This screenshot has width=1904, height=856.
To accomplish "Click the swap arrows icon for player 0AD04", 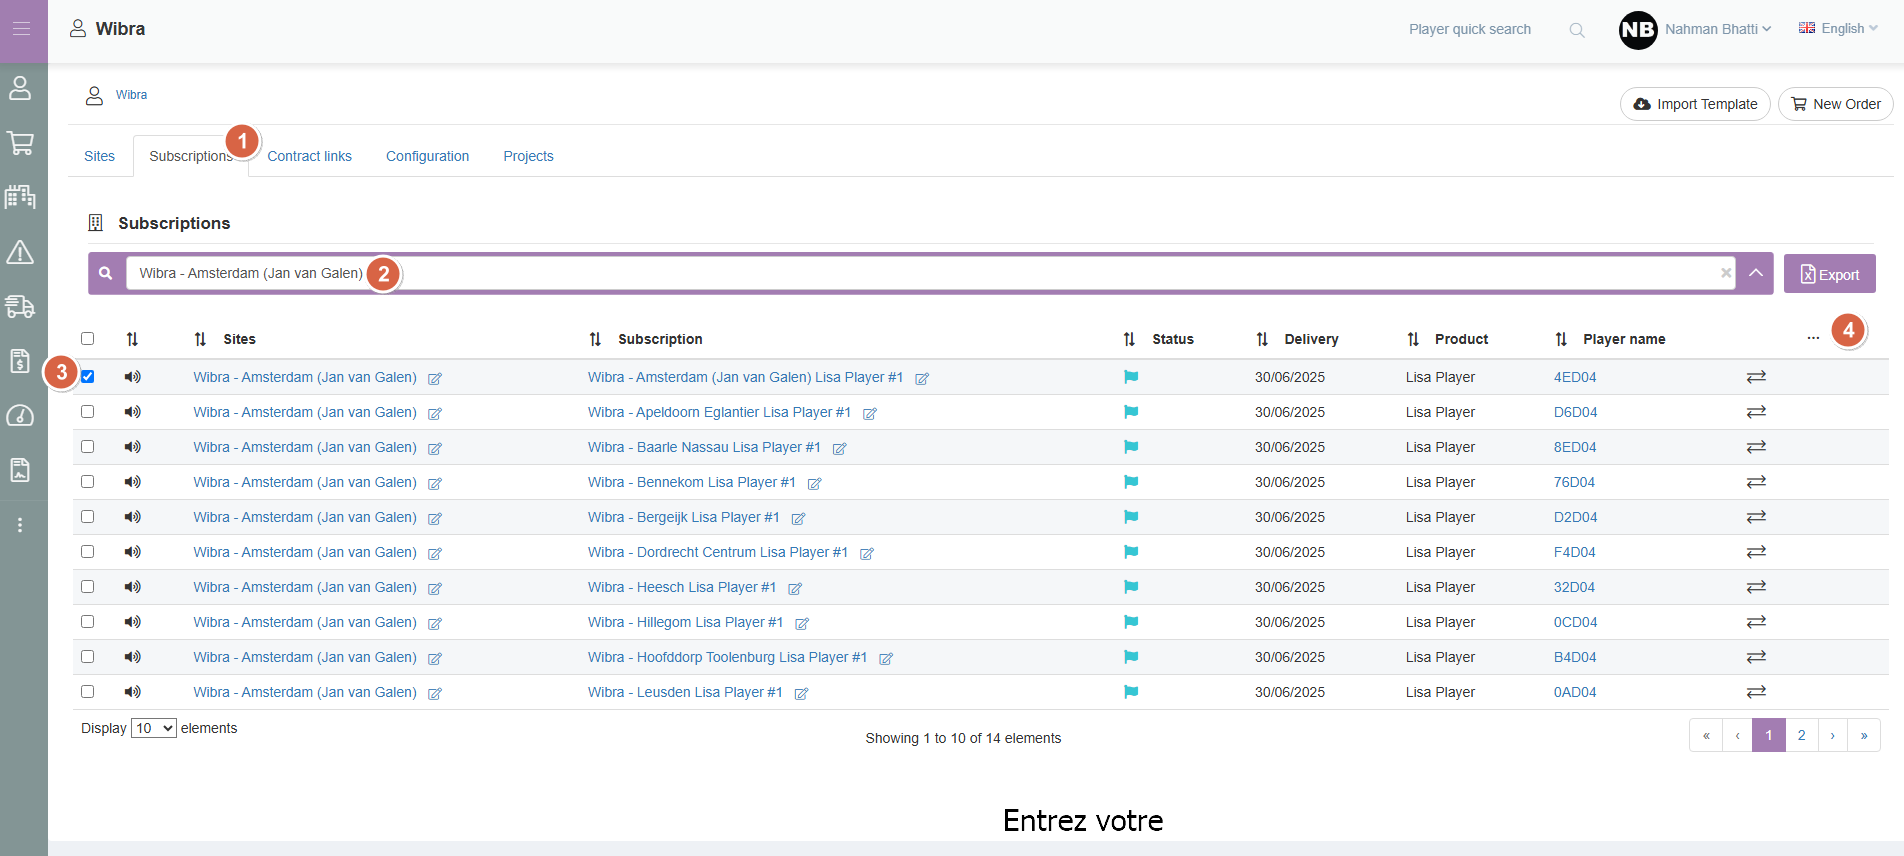I will pos(1756,692).
